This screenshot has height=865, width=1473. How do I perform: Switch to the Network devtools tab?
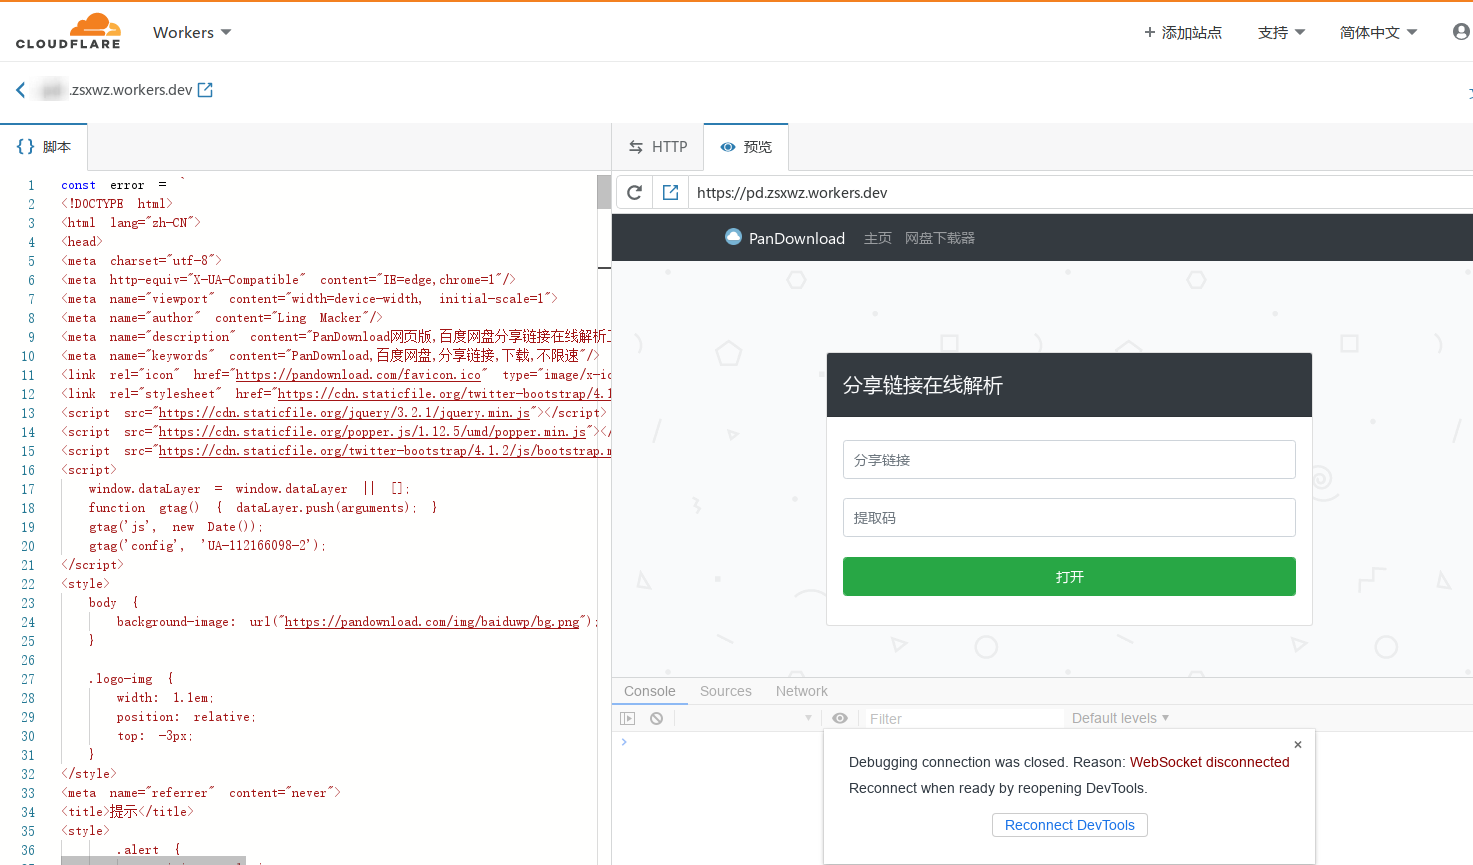coord(802,691)
